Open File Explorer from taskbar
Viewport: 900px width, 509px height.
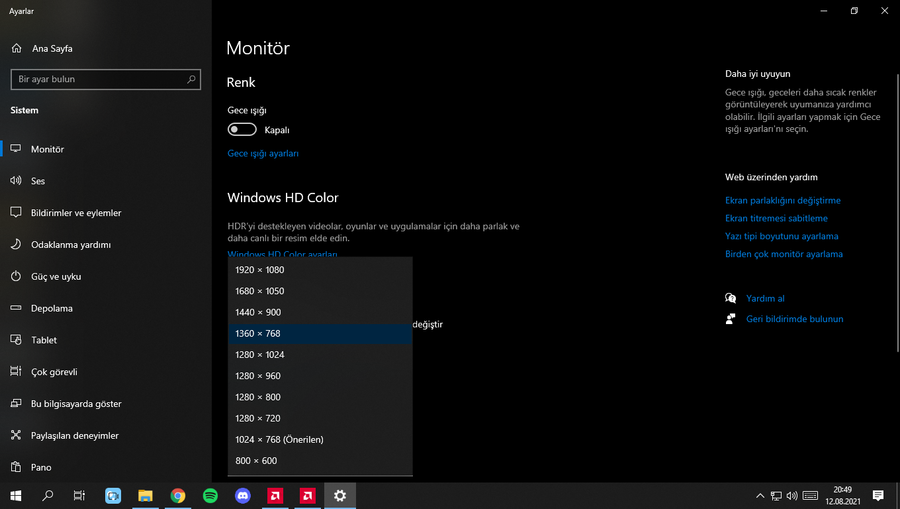[x=145, y=495]
